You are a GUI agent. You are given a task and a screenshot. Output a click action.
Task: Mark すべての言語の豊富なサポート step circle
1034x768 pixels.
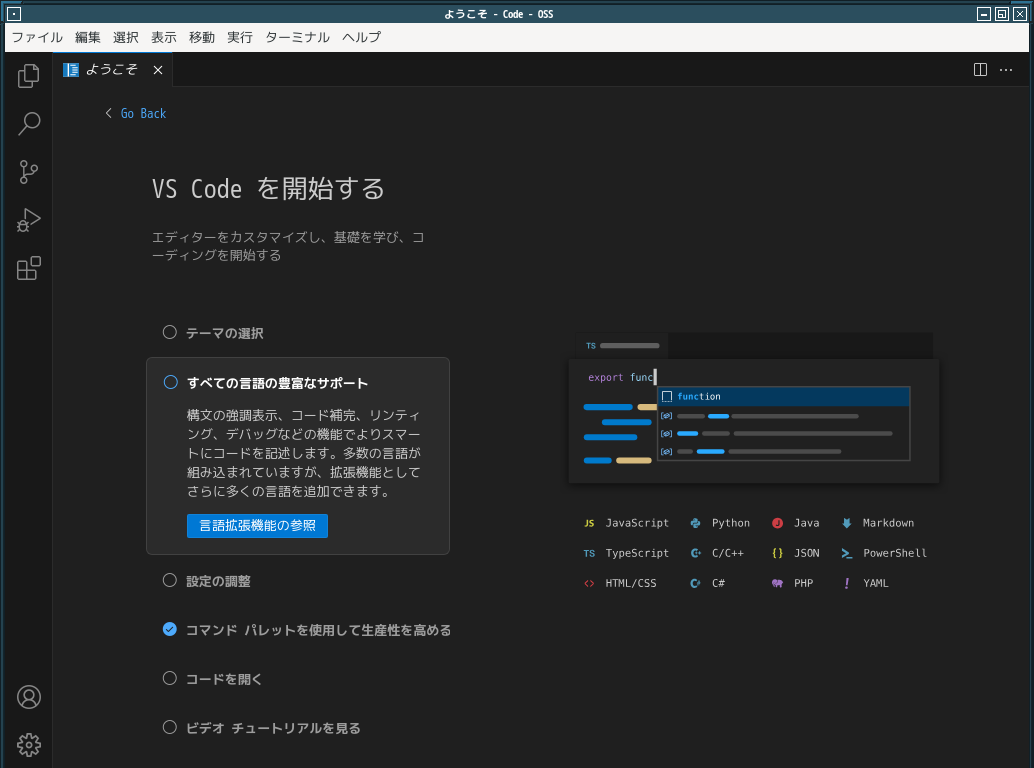tap(170, 382)
